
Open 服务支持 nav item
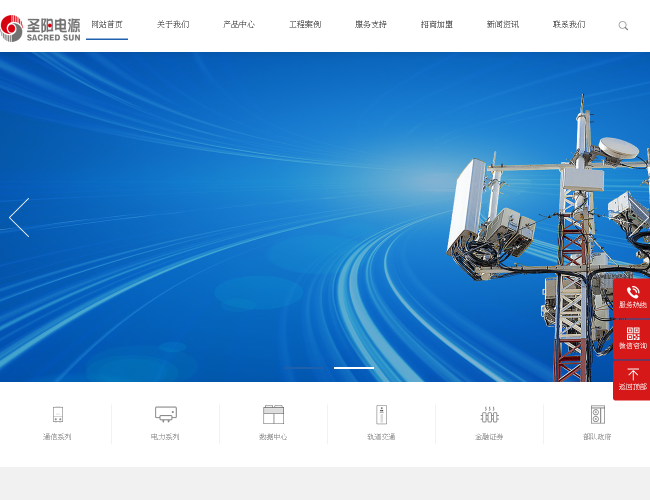click(x=371, y=24)
